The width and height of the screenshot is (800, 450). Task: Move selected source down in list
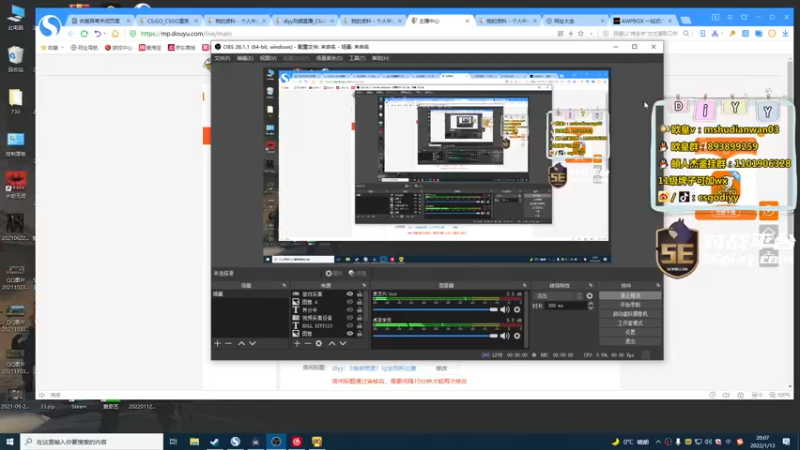[x=343, y=344]
